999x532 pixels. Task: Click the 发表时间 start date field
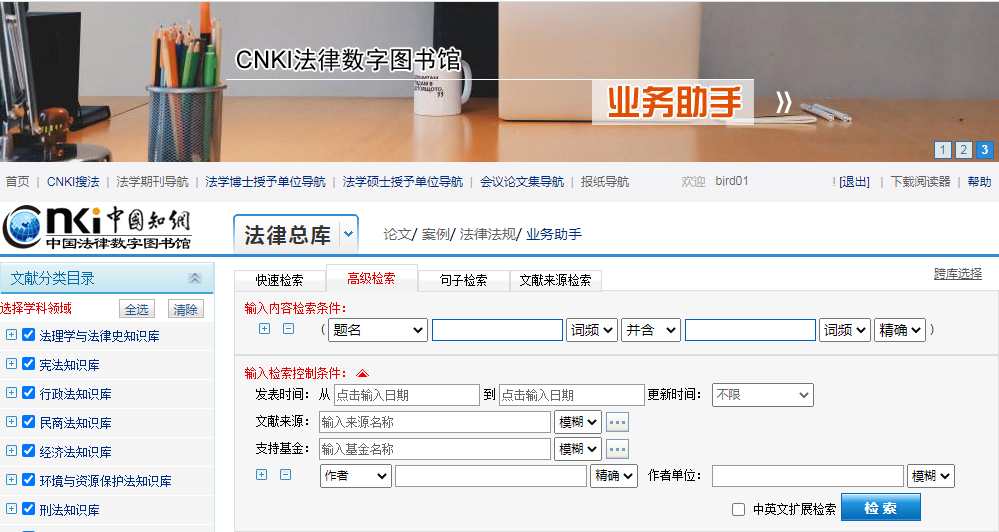click(x=406, y=395)
